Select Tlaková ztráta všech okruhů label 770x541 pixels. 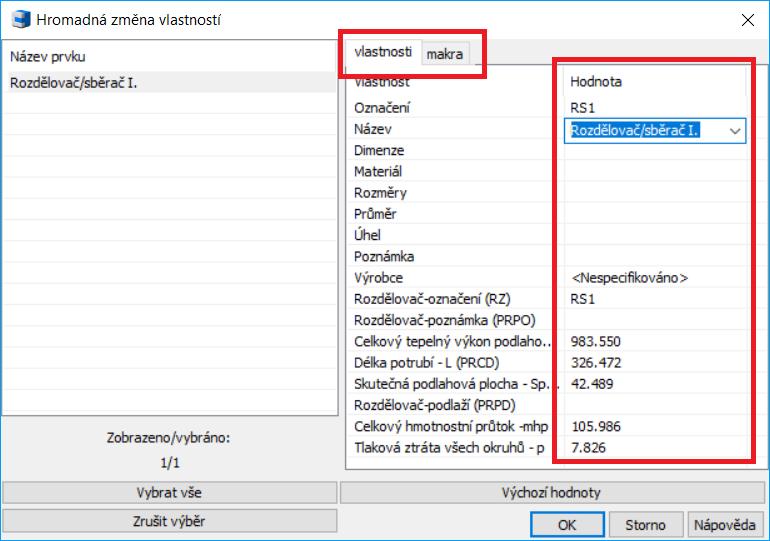(x=449, y=448)
